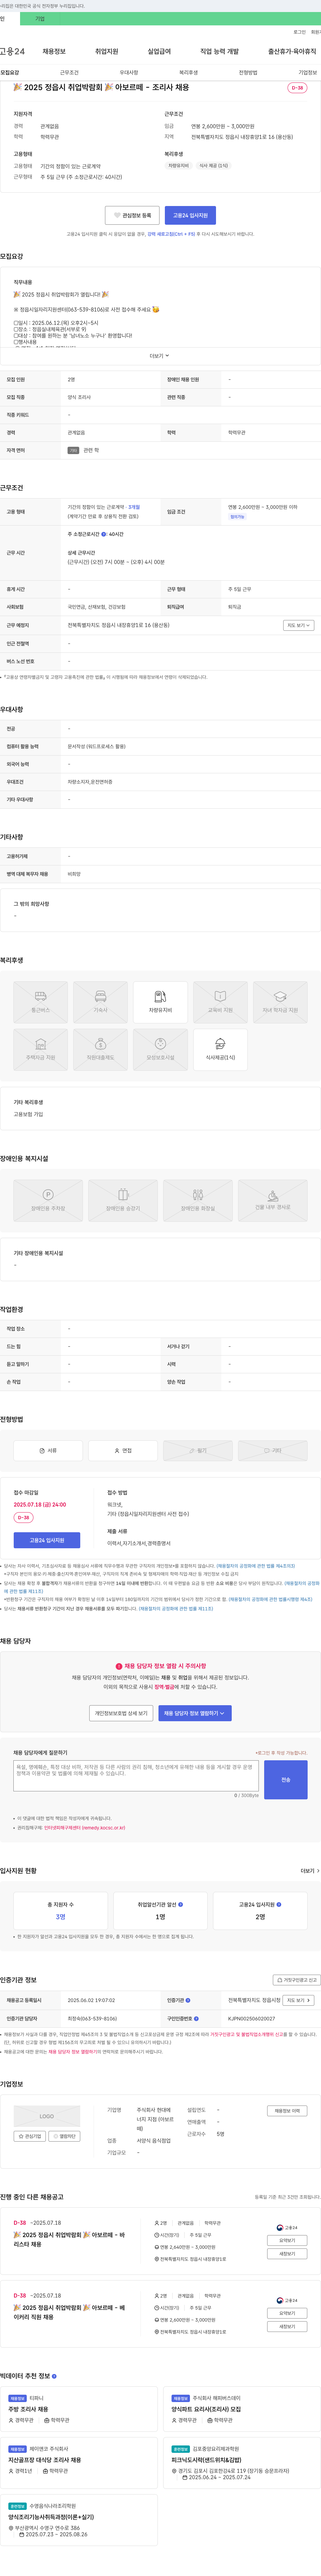The height and width of the screenshot is (2576, 321).
Task: Click the 거짓구인광고 신고 button
Action: (x=297, y=1980)
